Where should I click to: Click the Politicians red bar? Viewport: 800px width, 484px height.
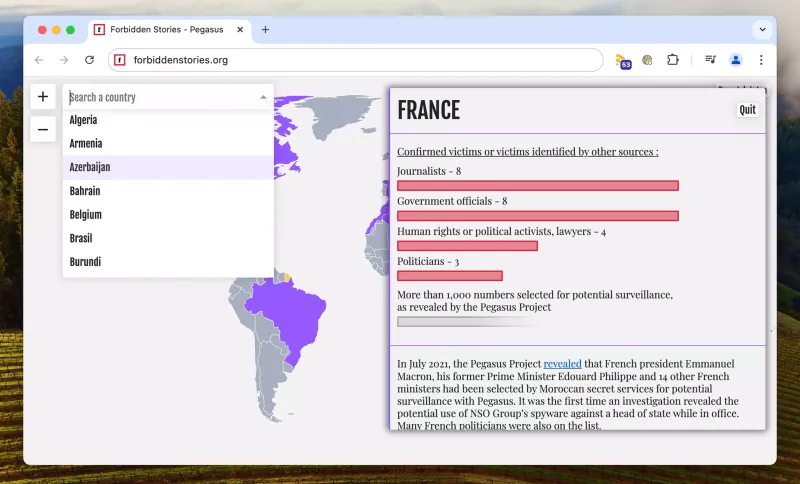coord(449,276)
